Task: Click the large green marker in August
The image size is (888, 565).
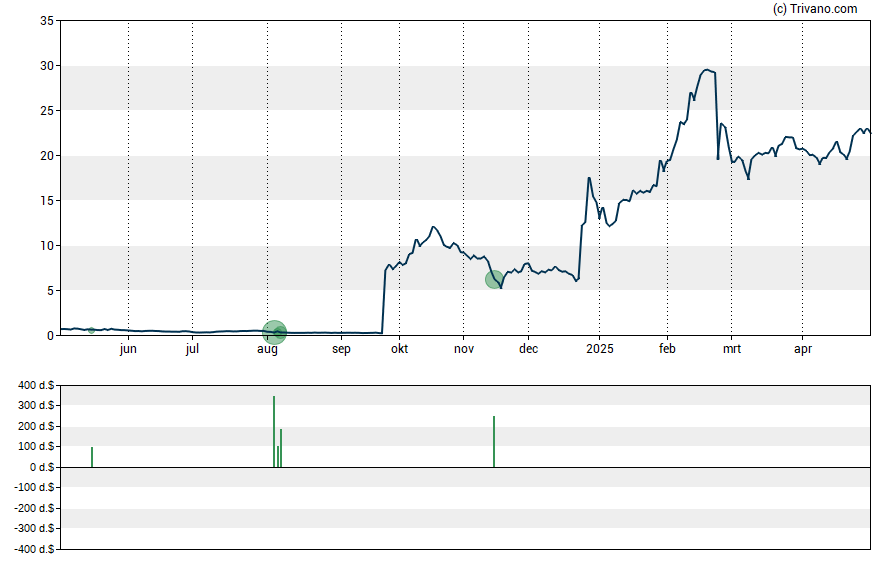Action: coord(275,332)
